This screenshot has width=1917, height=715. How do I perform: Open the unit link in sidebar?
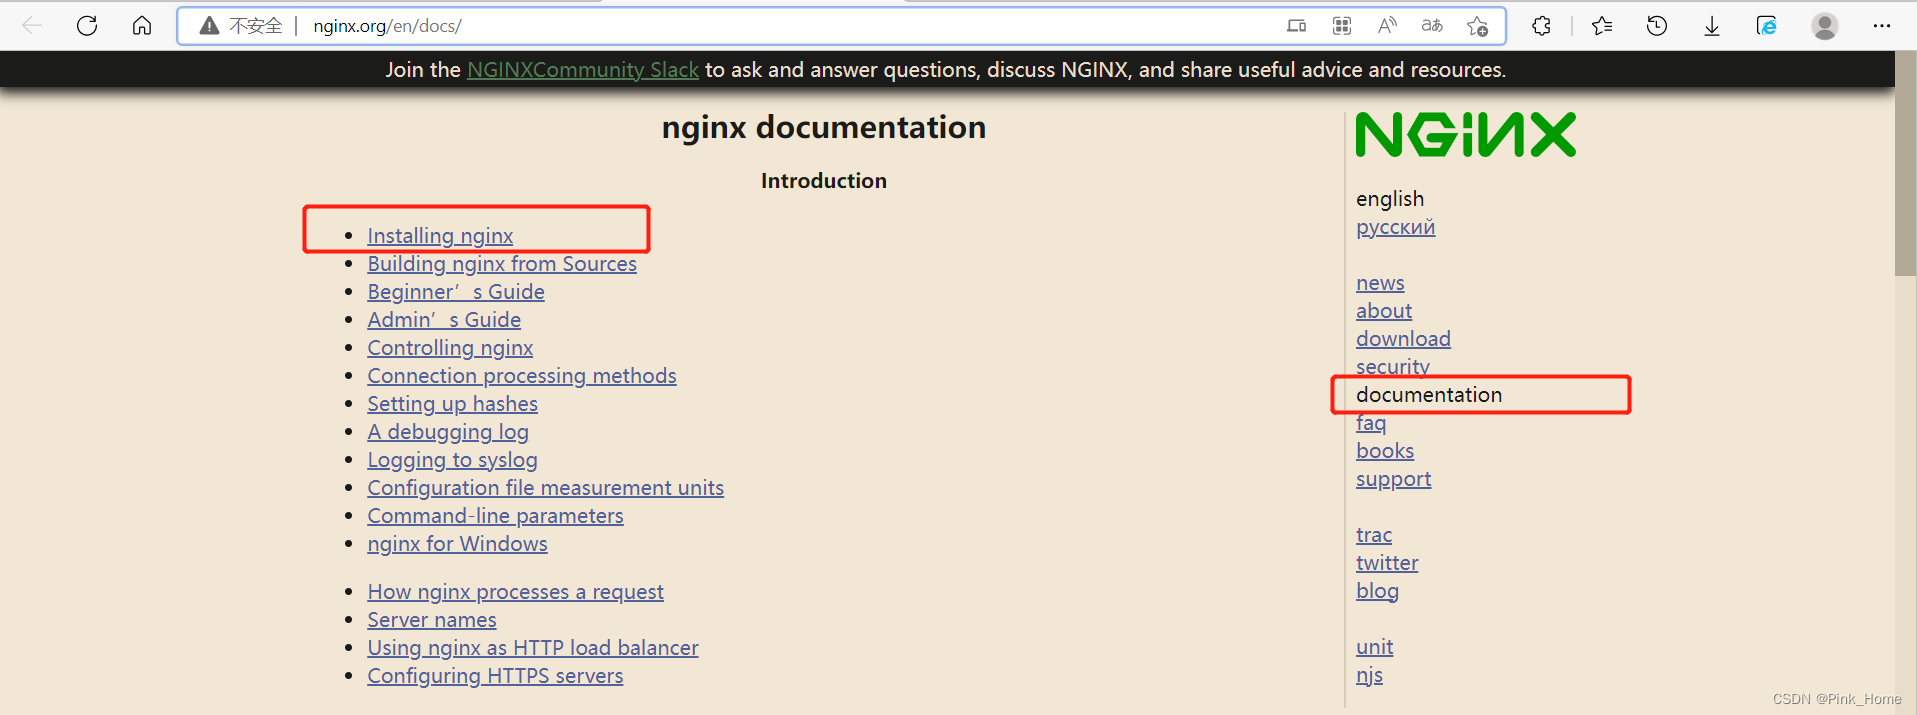click(x=1374, y=647)
